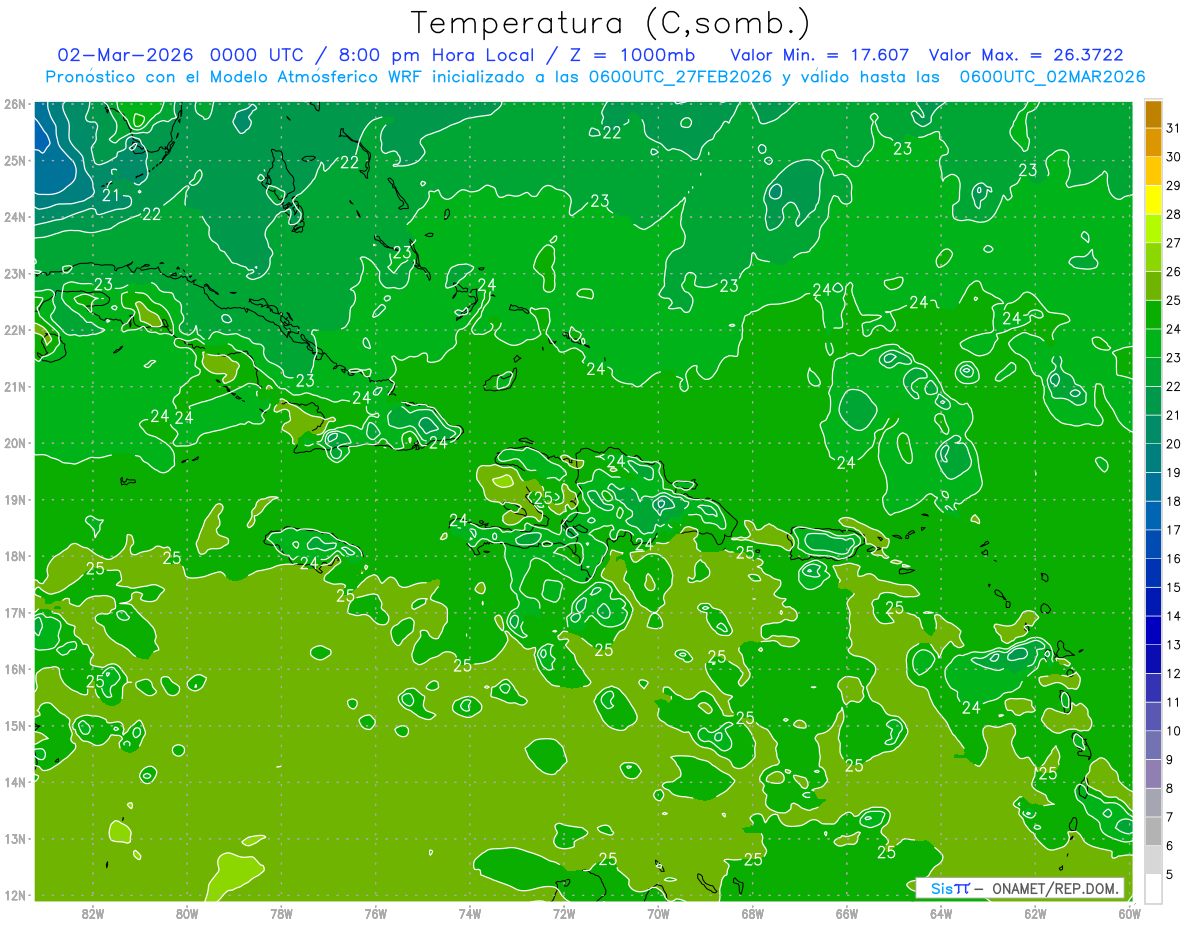
Task: Click the longitude label "76W"
Action: tap(375, 913)
